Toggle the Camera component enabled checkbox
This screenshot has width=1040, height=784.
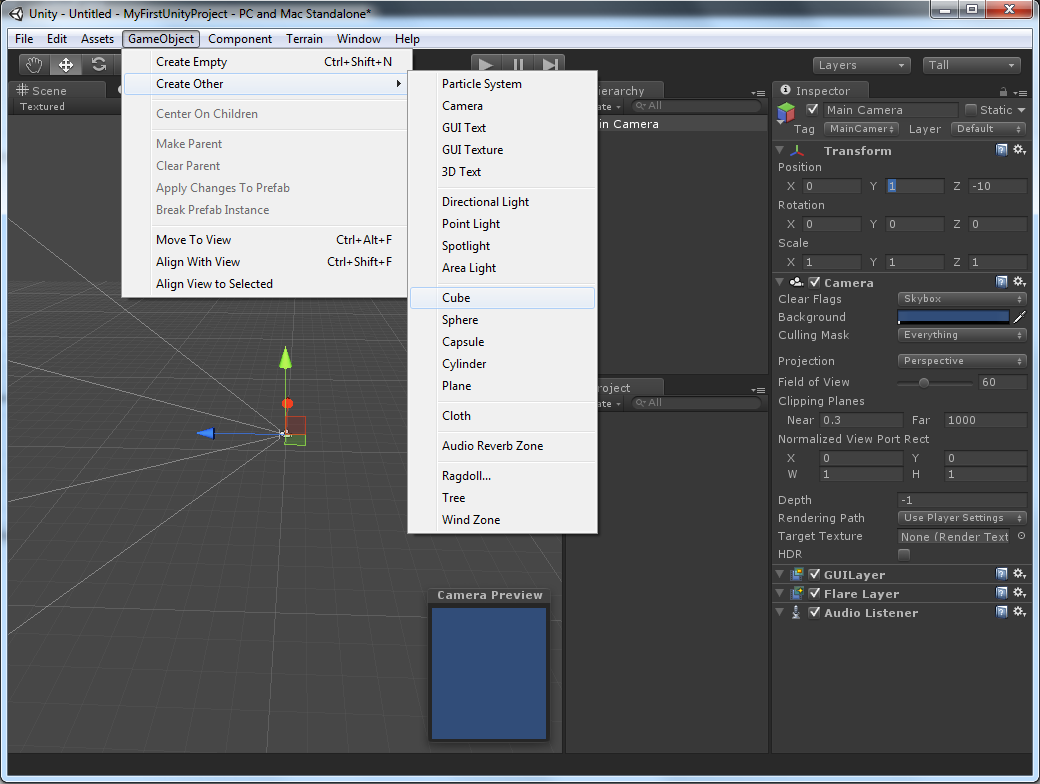coord(814,282)
